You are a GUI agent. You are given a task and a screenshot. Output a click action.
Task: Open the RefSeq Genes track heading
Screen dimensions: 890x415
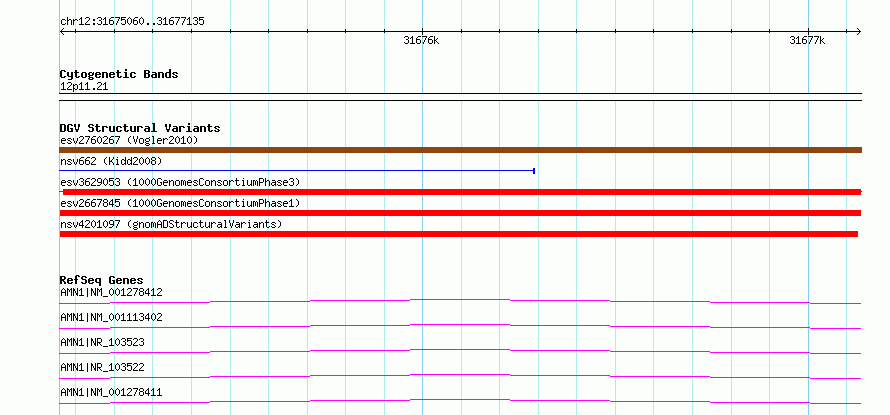102,280
